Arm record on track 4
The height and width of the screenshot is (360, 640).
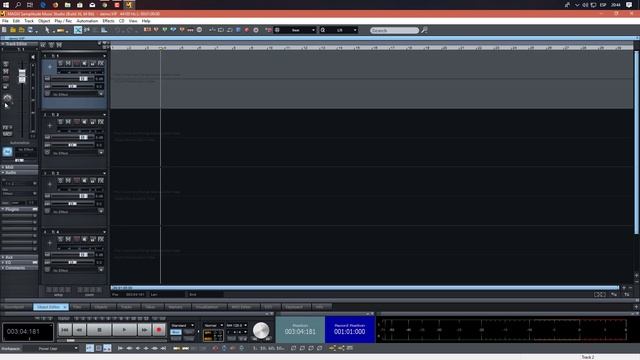coord(76,239)
